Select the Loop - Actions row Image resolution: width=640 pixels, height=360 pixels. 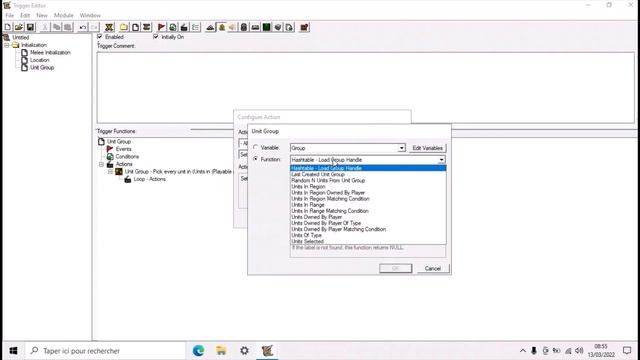pyautogui.click(x=149, y=179)
